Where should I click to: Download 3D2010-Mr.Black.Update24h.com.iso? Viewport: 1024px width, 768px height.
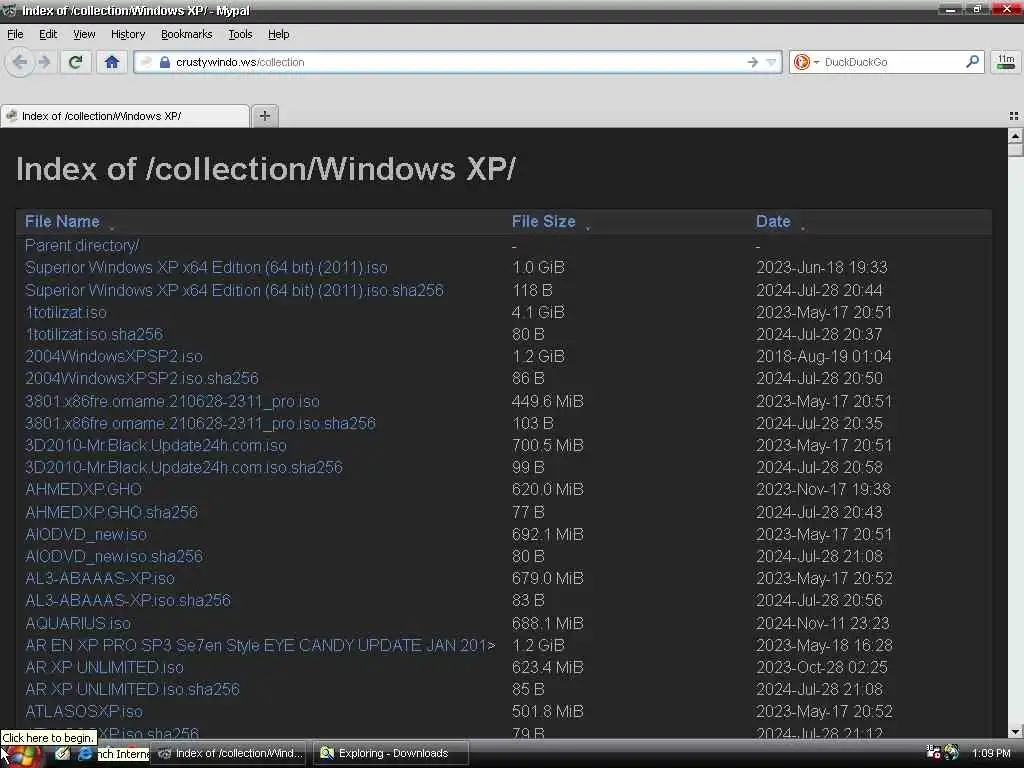[155, 445]
